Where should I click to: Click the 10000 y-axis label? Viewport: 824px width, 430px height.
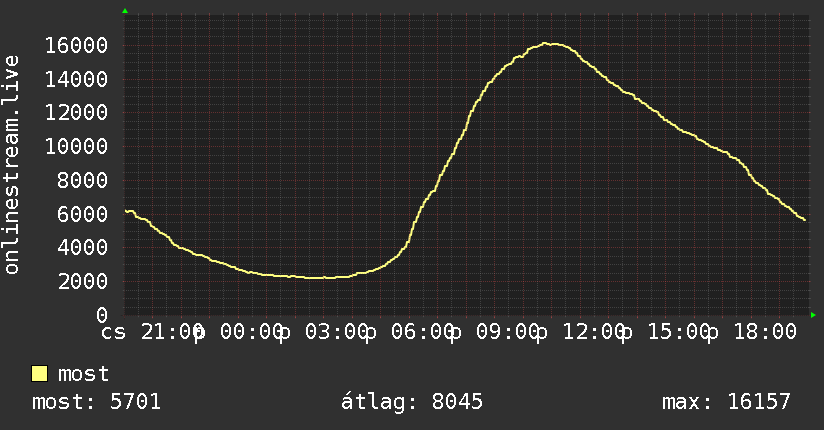[76, 146]
